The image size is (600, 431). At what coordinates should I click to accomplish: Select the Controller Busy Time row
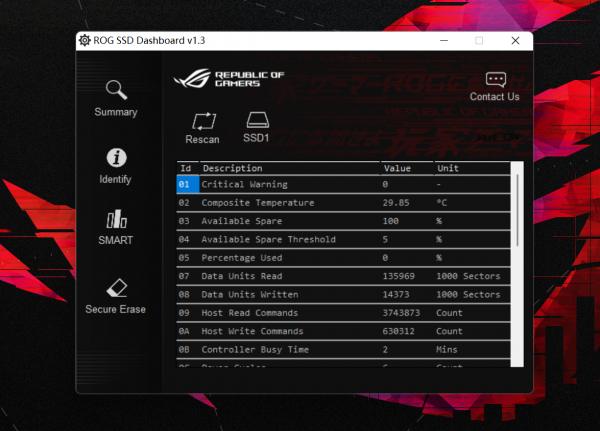[x=343, y=350]
